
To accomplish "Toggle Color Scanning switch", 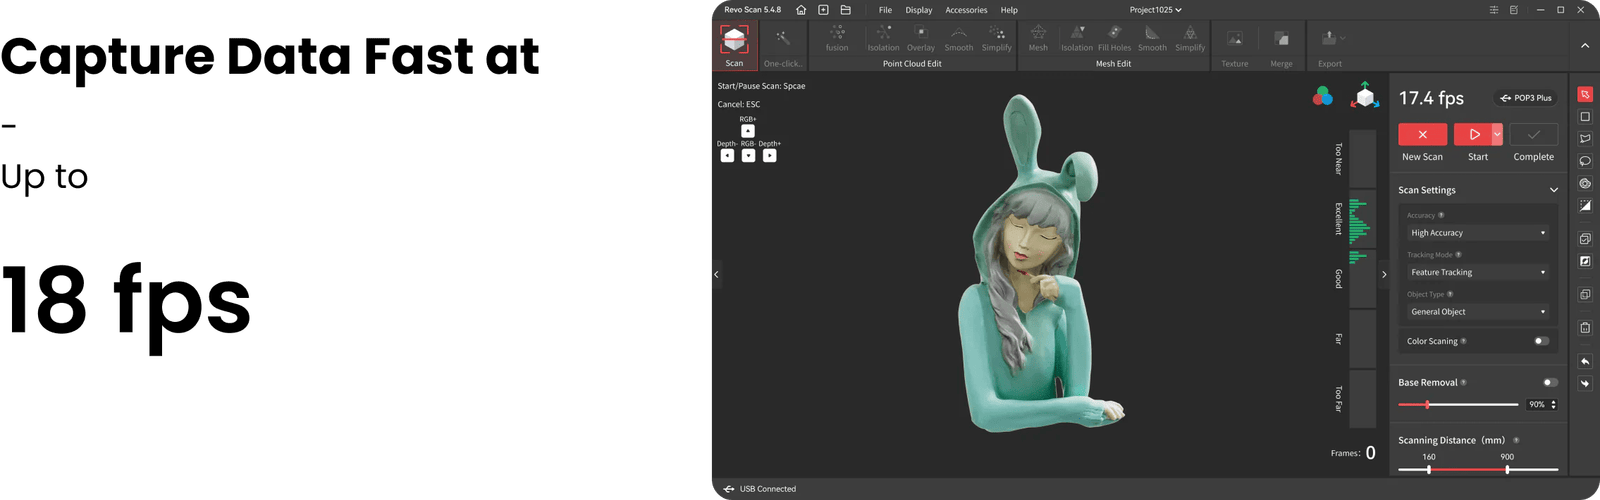I will [1542, 341].
